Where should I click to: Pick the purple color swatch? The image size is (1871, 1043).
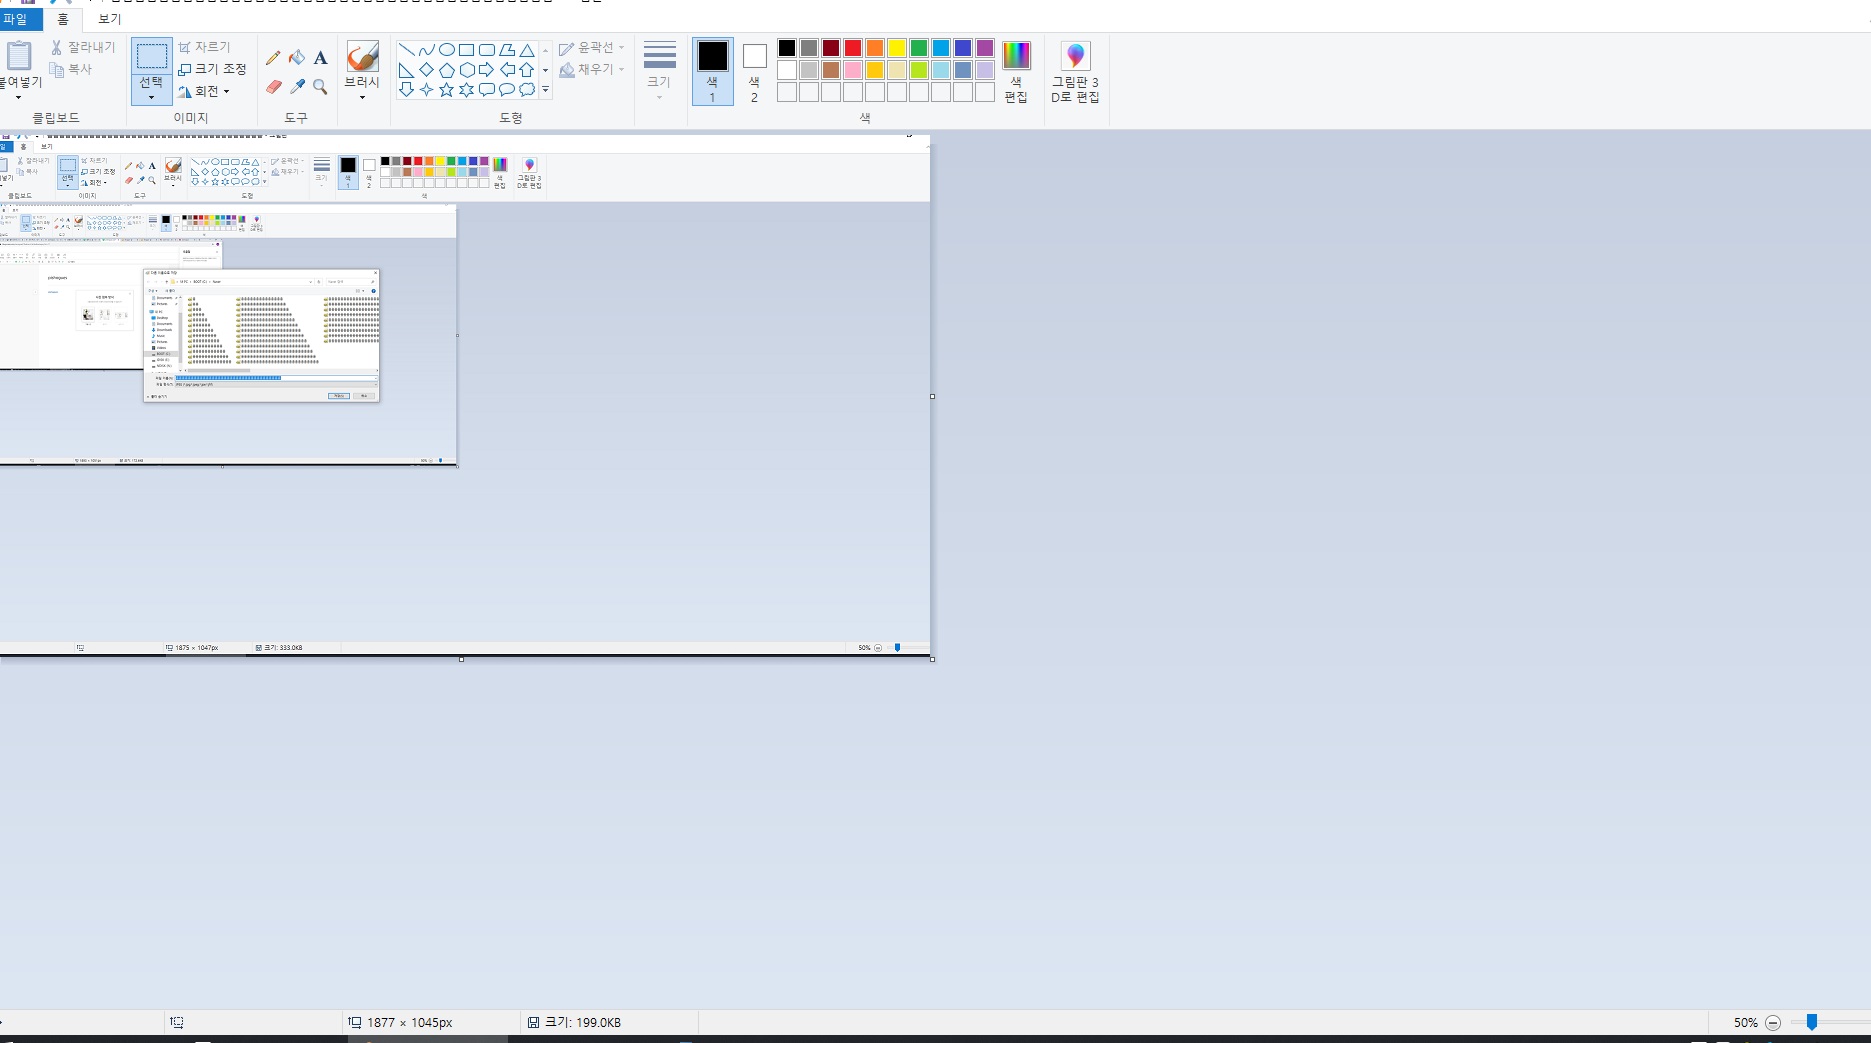pos(985,48)
